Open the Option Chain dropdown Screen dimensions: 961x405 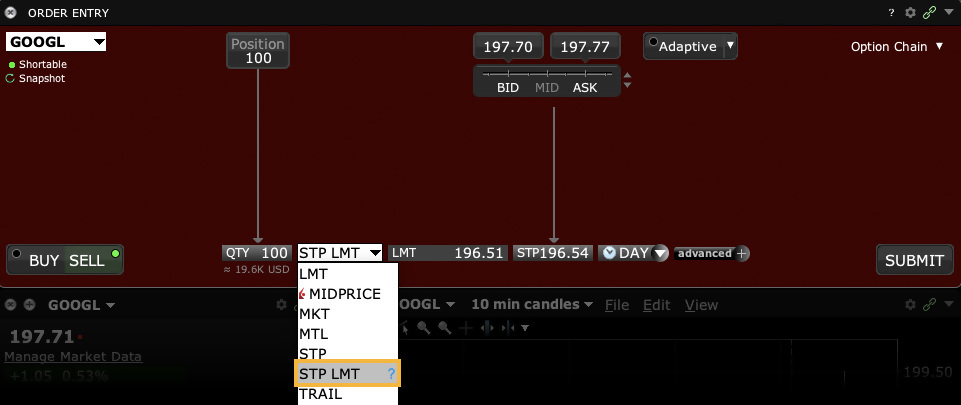point(897,47)
